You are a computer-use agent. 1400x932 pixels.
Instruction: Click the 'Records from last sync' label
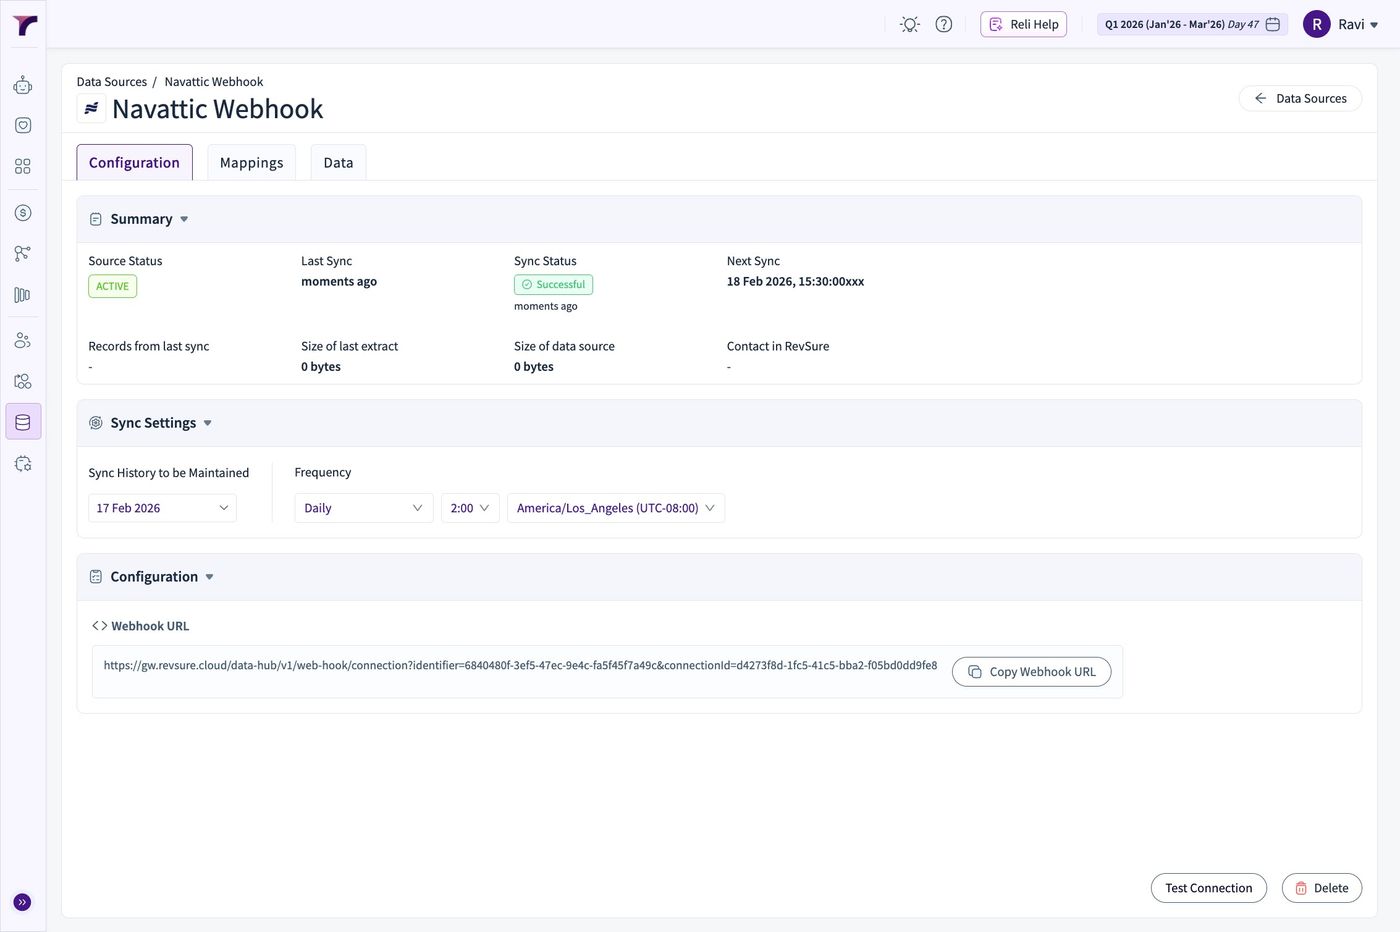click(149, 346)
